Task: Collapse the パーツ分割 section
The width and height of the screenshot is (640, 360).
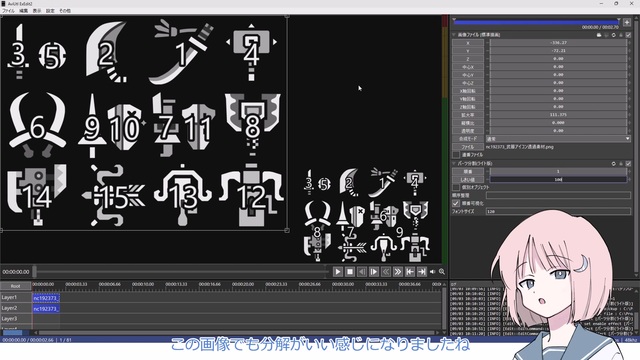Action: tap(454, 163)
